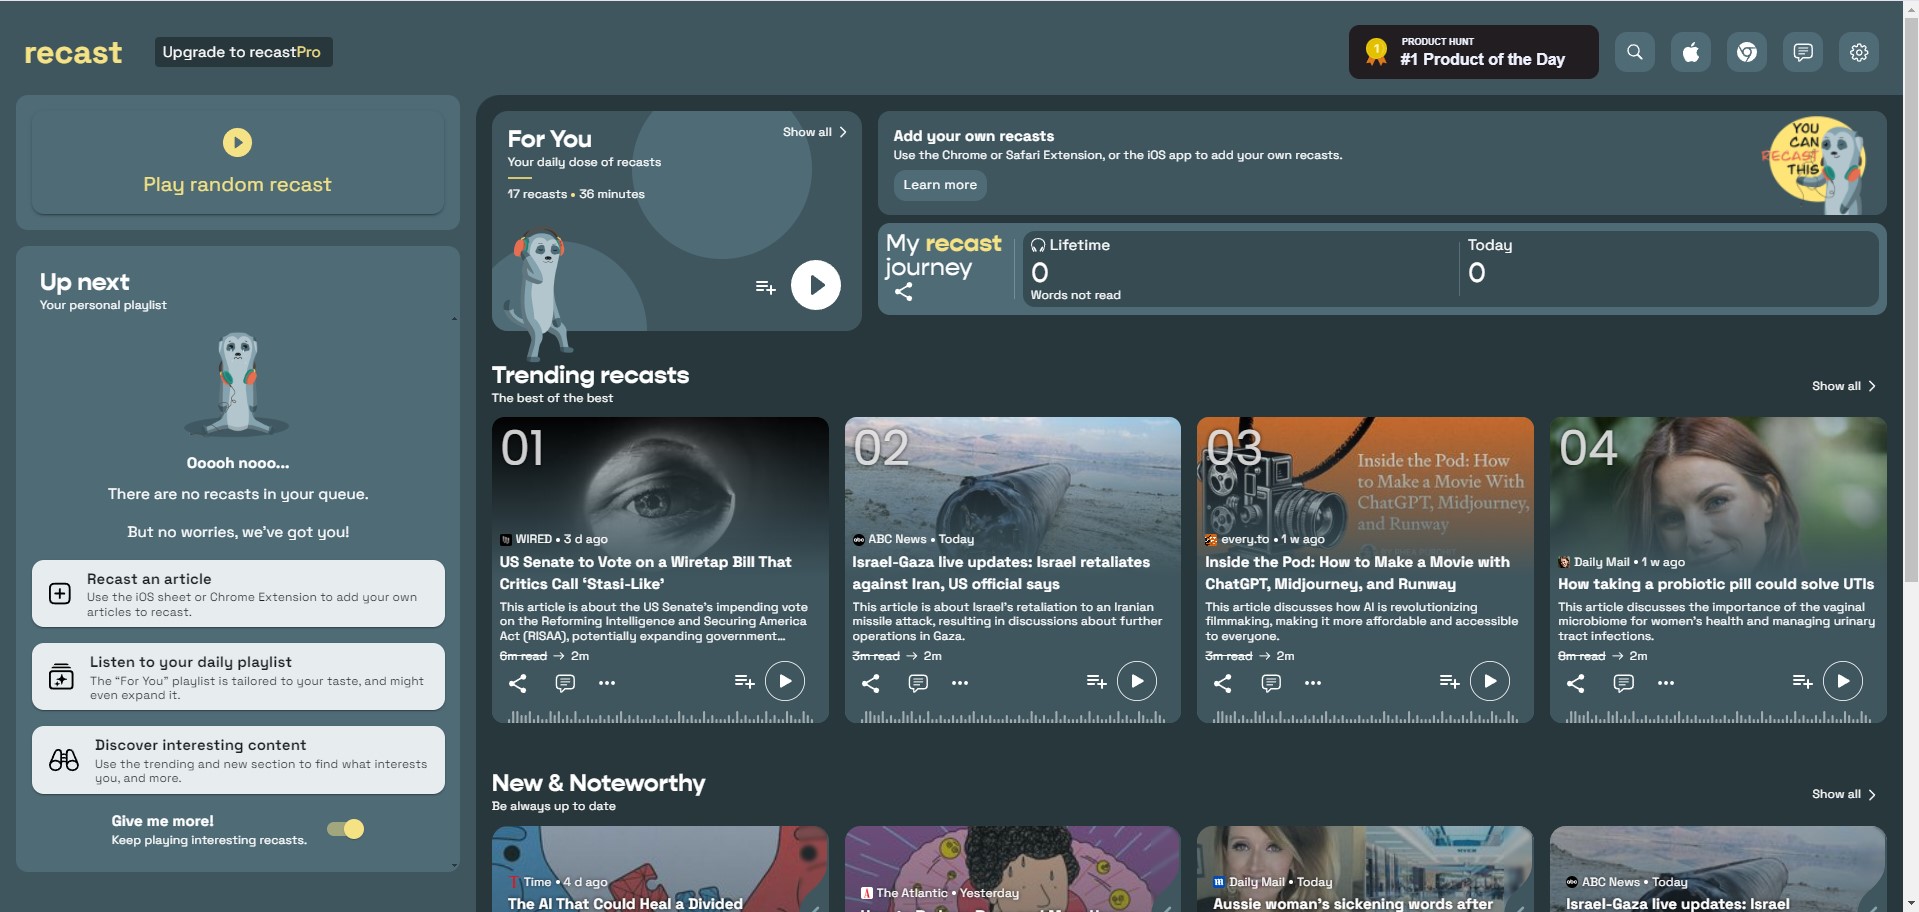Click the recast logo
1919x912 pixels.
pos(73,52)
